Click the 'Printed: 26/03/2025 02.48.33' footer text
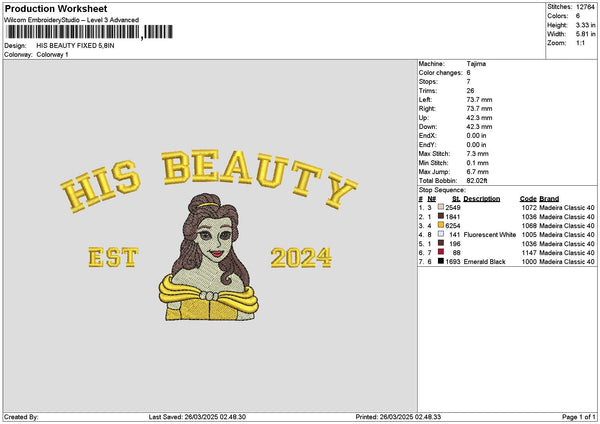This screenshot has height=424, width=600. click(398, 417)
